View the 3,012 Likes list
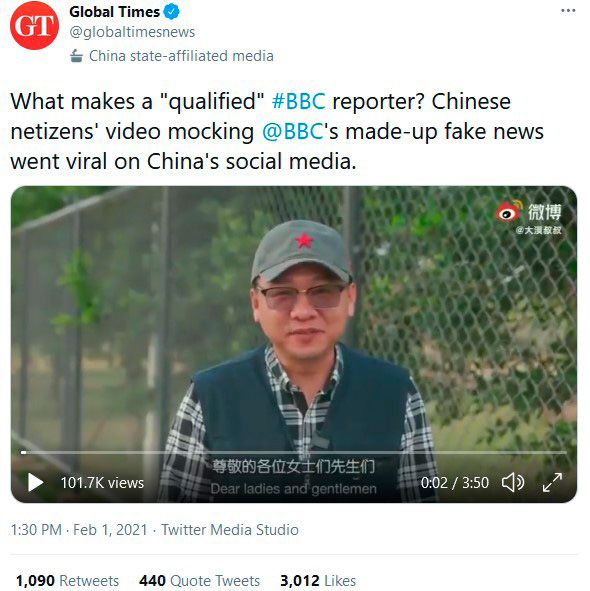Viewport: 590px width, 591px height. click(x=318, y=580)
